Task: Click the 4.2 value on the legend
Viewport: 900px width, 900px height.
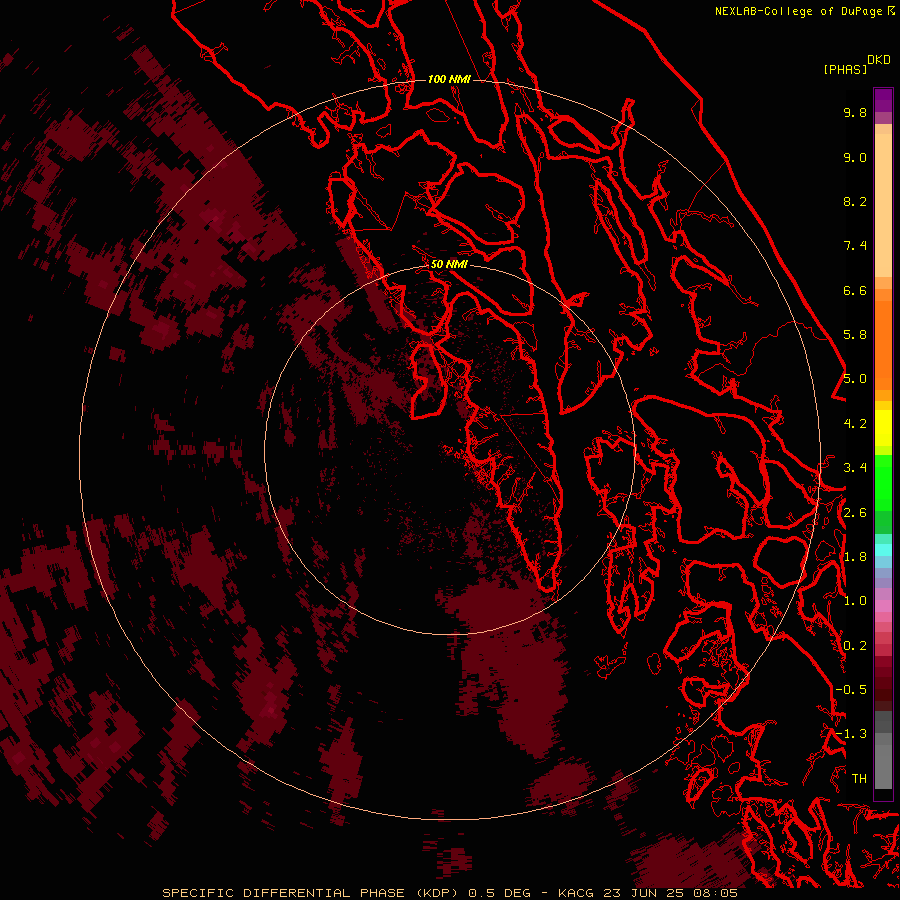Action: [x=855, y=424]
